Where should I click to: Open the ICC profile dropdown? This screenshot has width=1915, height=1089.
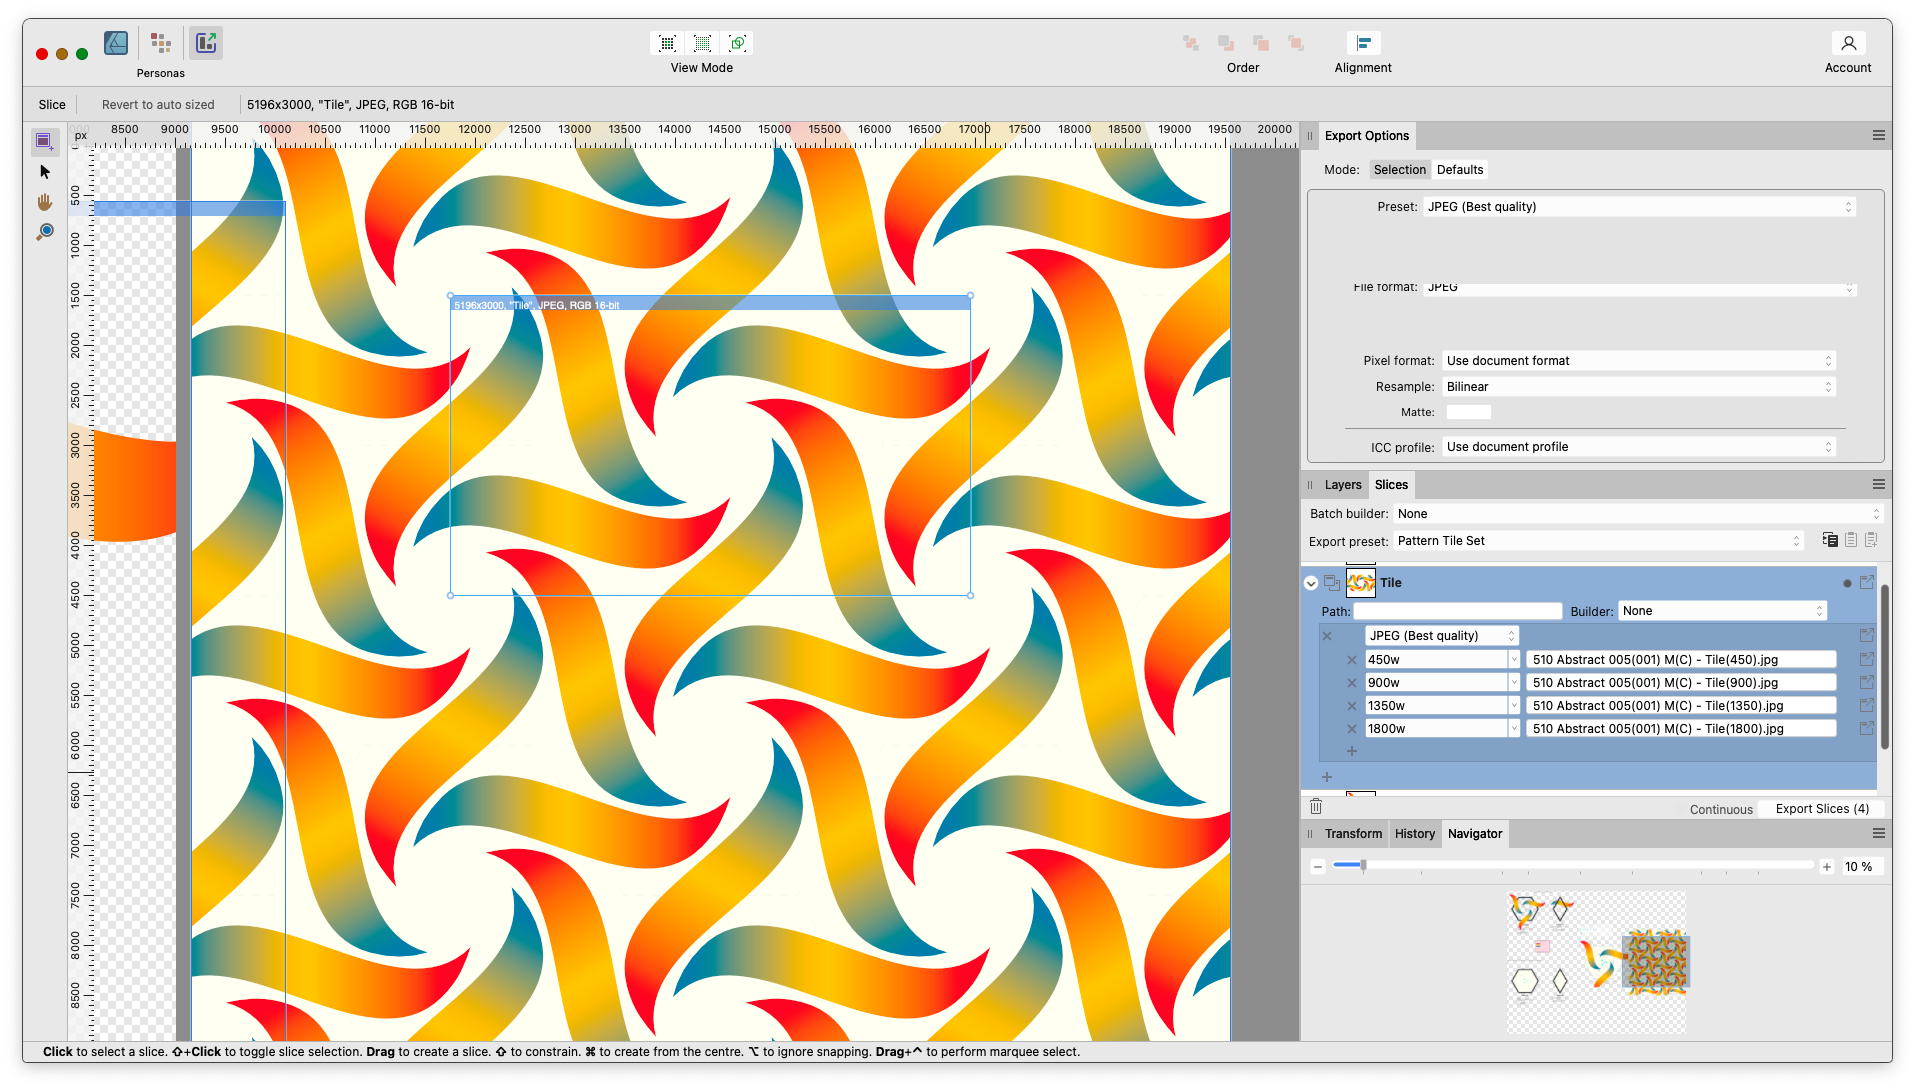1639,447
